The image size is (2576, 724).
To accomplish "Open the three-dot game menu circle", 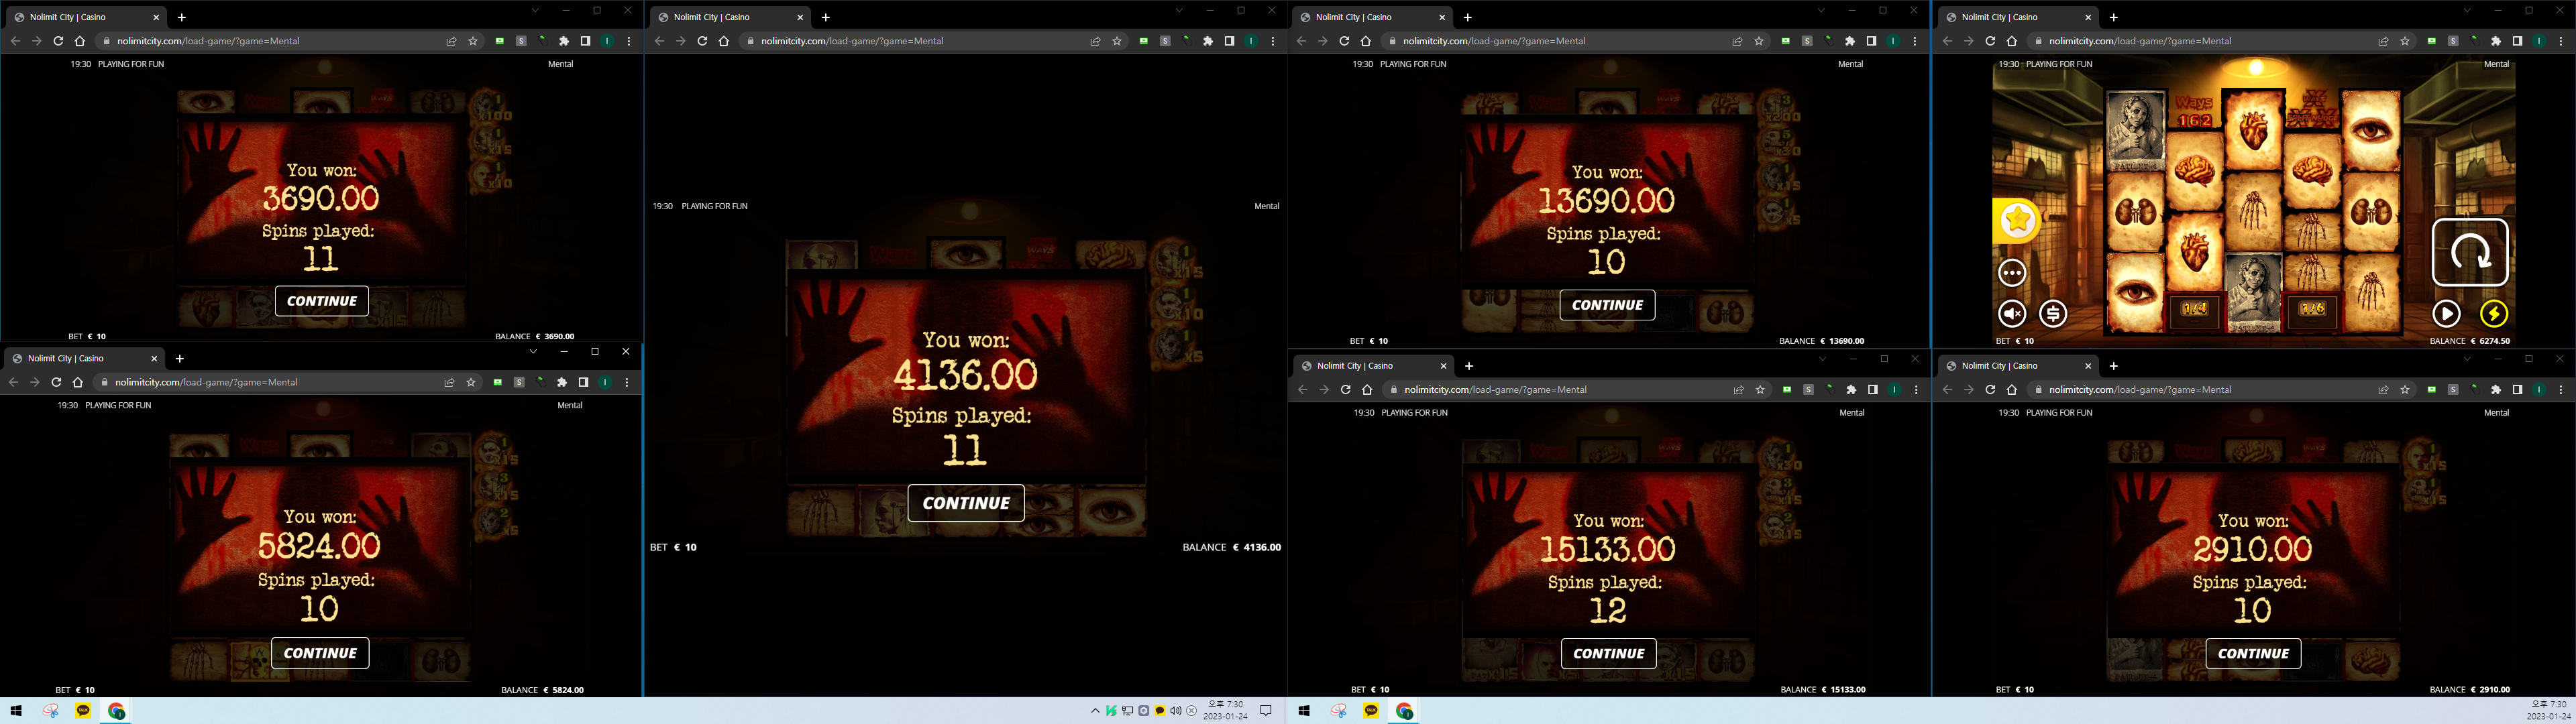I will [x=2012, y=272].
